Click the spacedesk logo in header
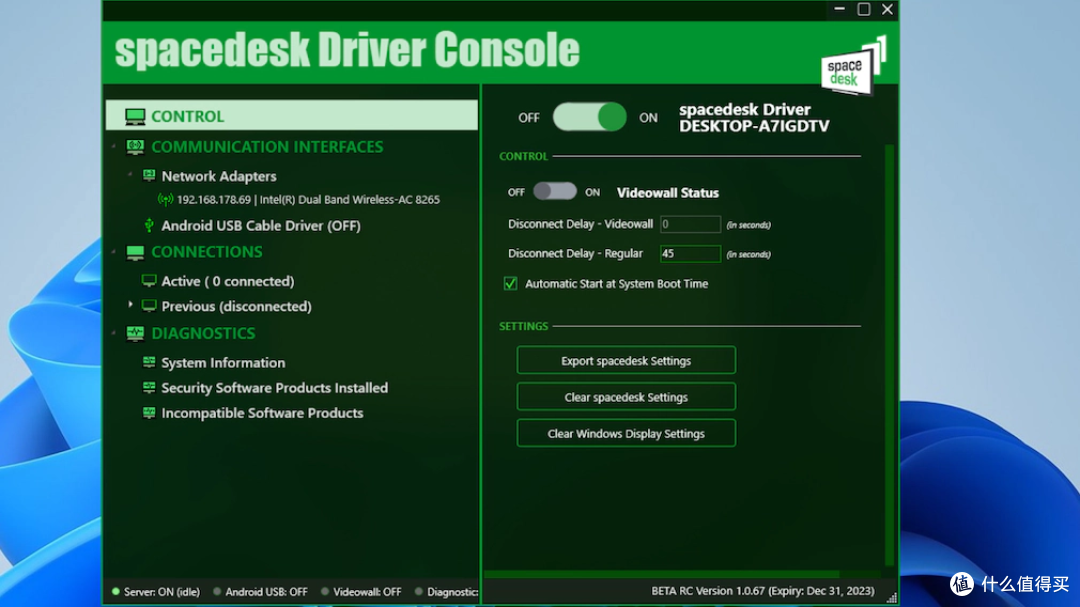1080x607 pixels. [853, 67]
